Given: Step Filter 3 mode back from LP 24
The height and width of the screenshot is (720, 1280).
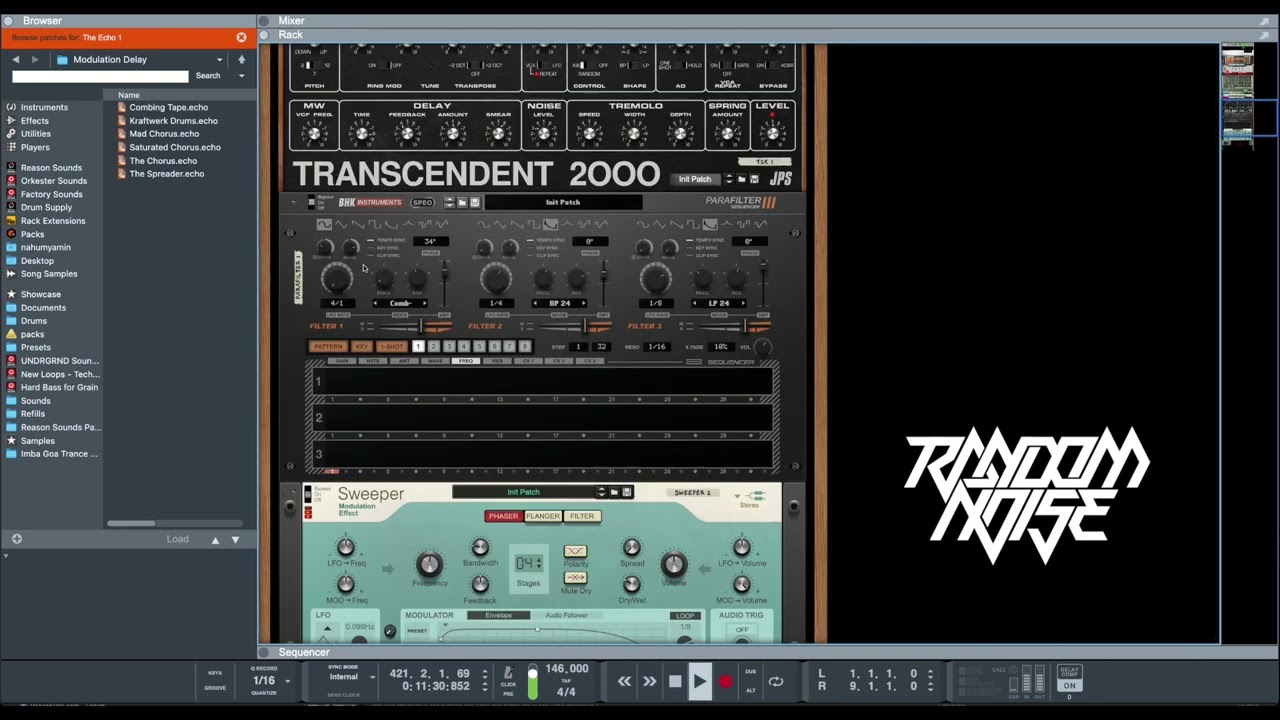Looking at the screenshot, I should point(695,303).
